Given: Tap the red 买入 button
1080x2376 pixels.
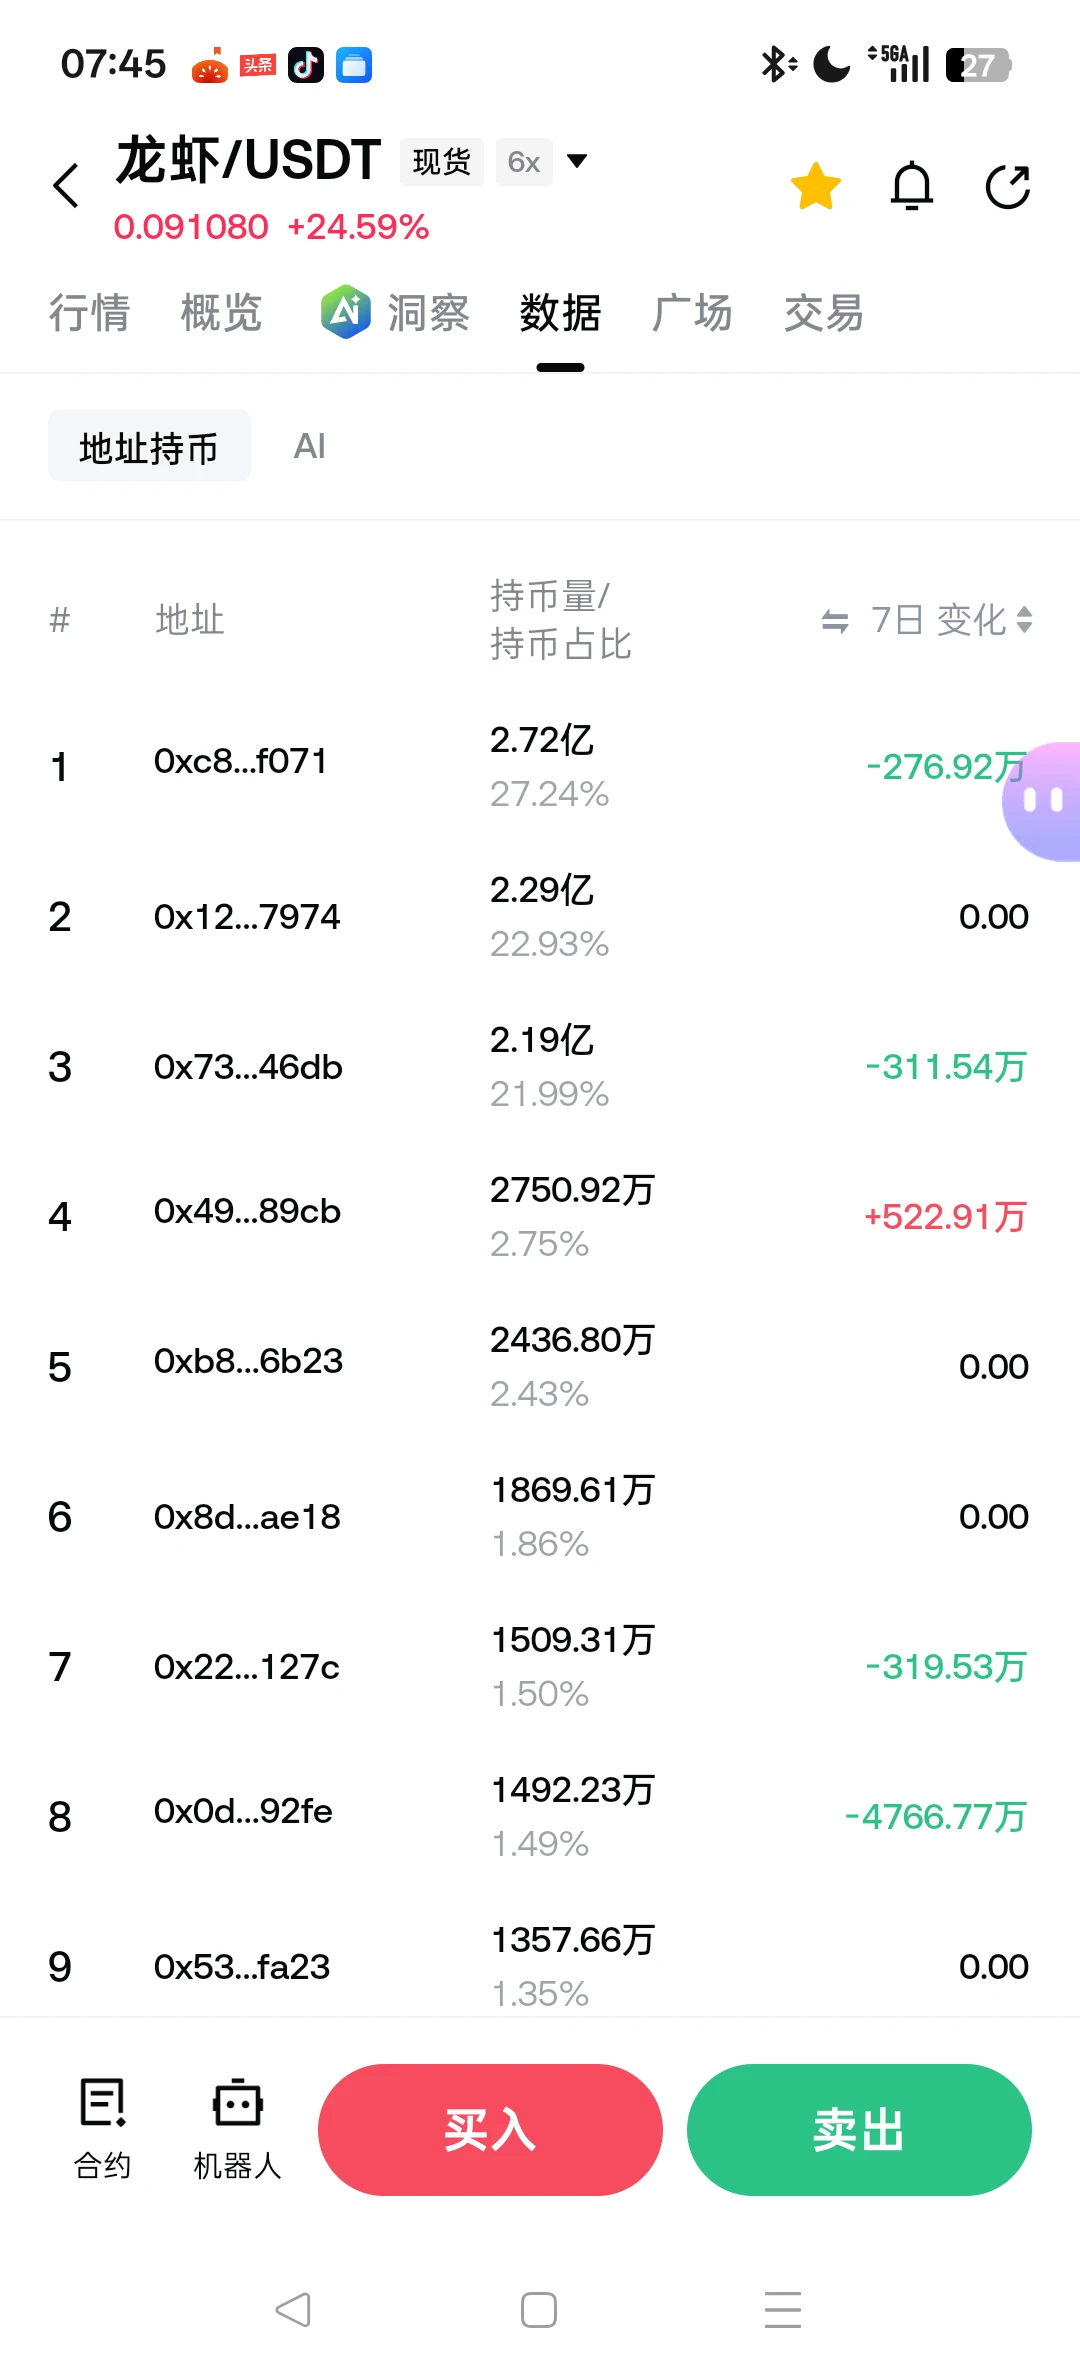Looking at the screenshot, I should pyautogui.click(x=490, y=2130).
